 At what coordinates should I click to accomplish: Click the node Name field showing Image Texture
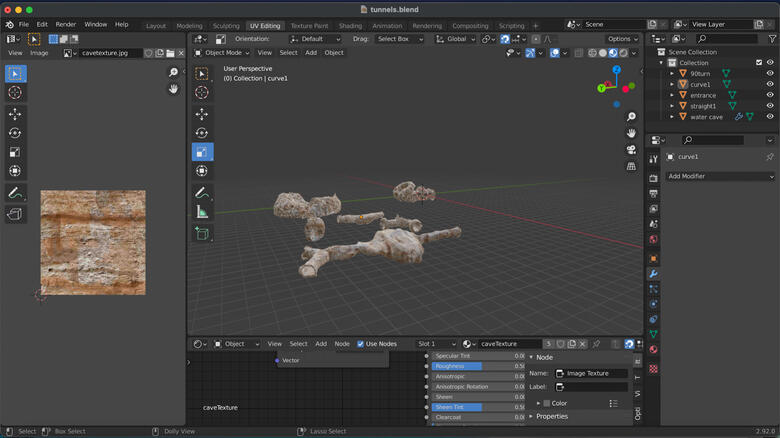[x=591, y=373]
